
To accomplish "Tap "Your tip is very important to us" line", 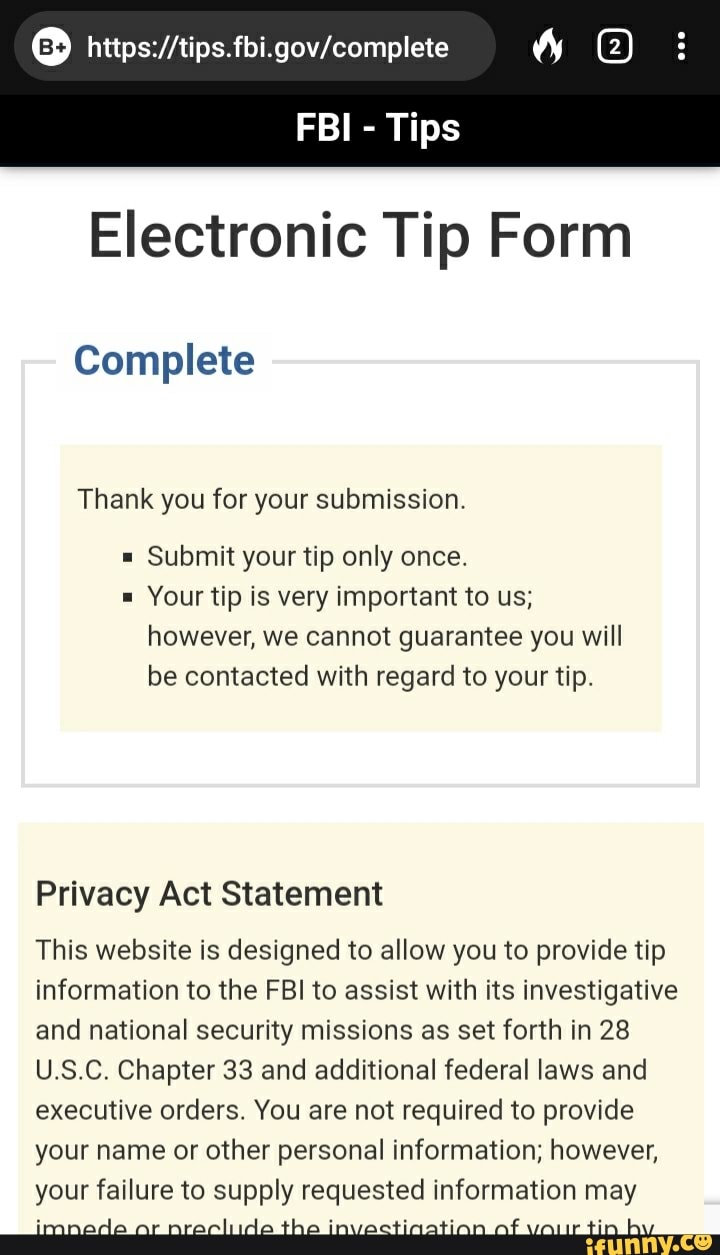I will click(340, 596).
